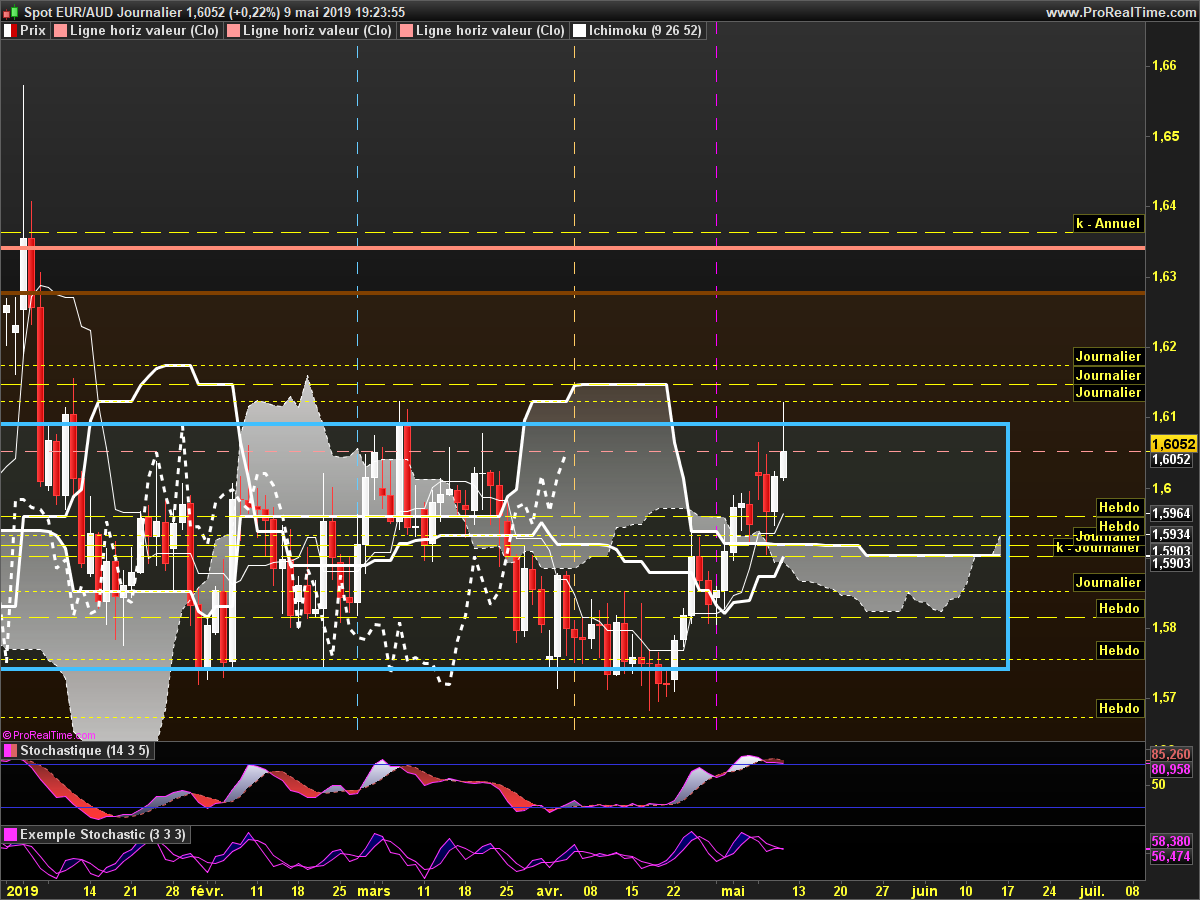Click the 24 date label on the axis
The image size is (1200, 900).
[1049, 890]
